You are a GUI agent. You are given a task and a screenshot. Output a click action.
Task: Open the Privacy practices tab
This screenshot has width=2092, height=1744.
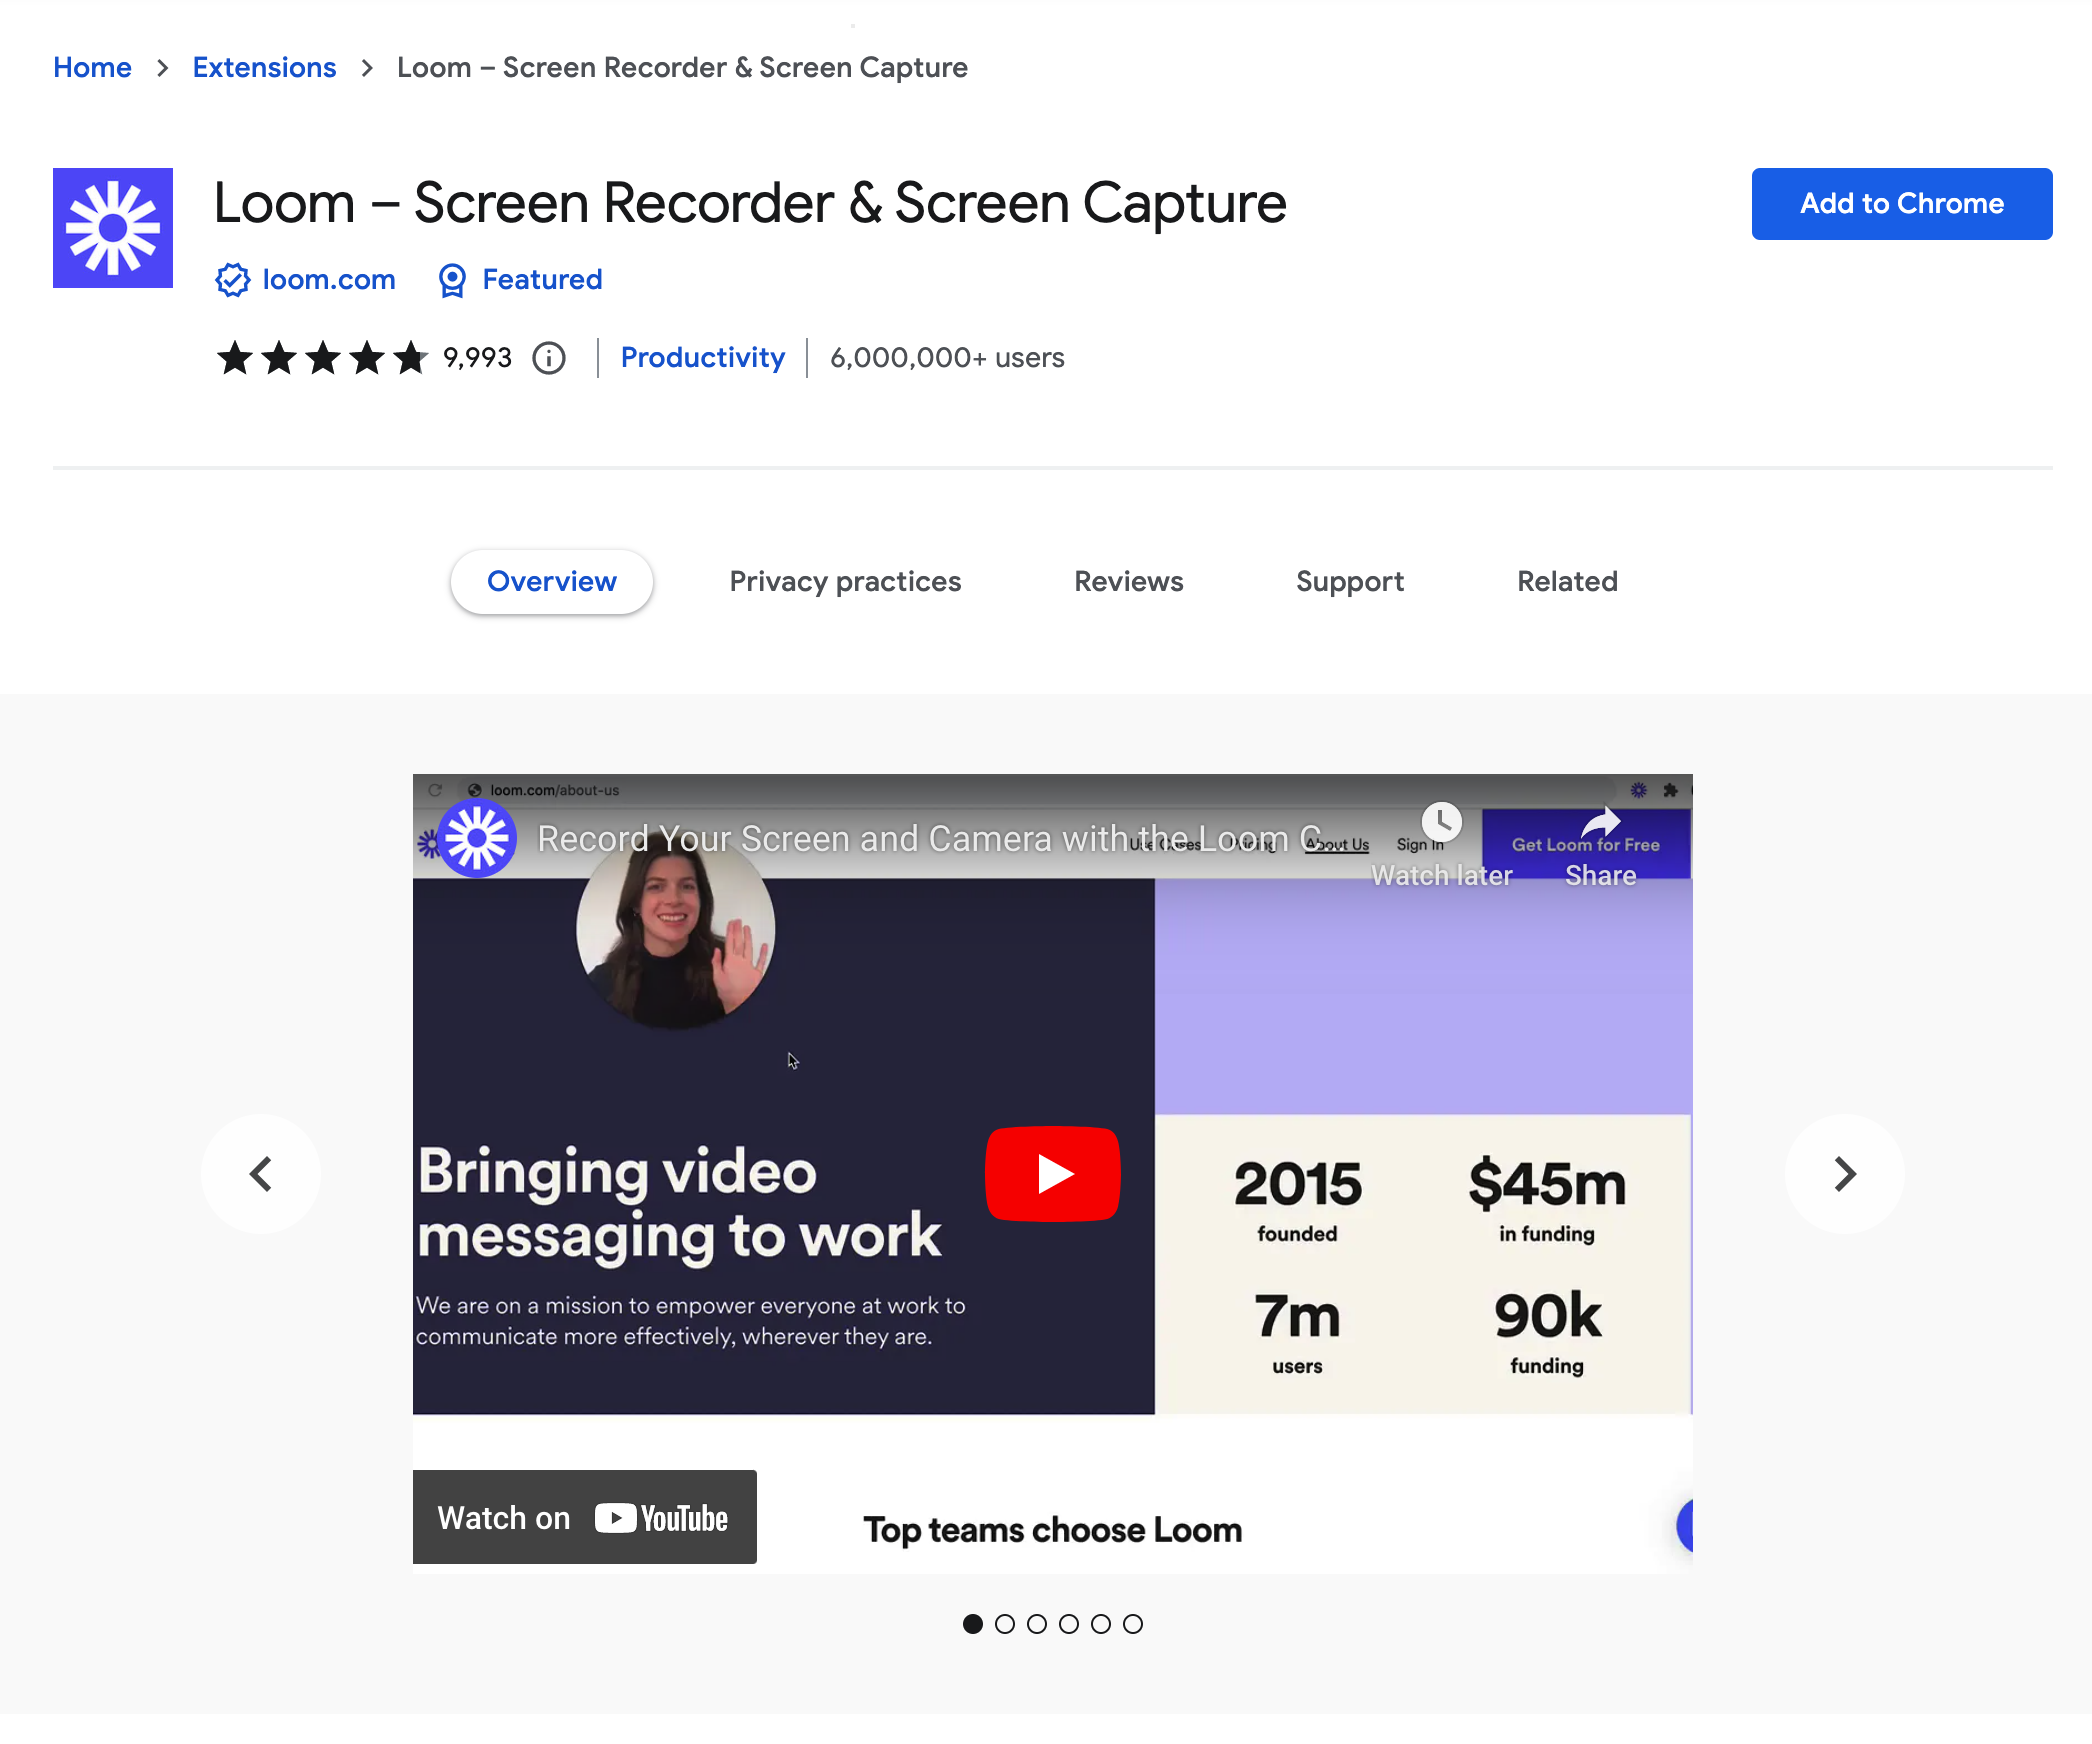point(845,581)
